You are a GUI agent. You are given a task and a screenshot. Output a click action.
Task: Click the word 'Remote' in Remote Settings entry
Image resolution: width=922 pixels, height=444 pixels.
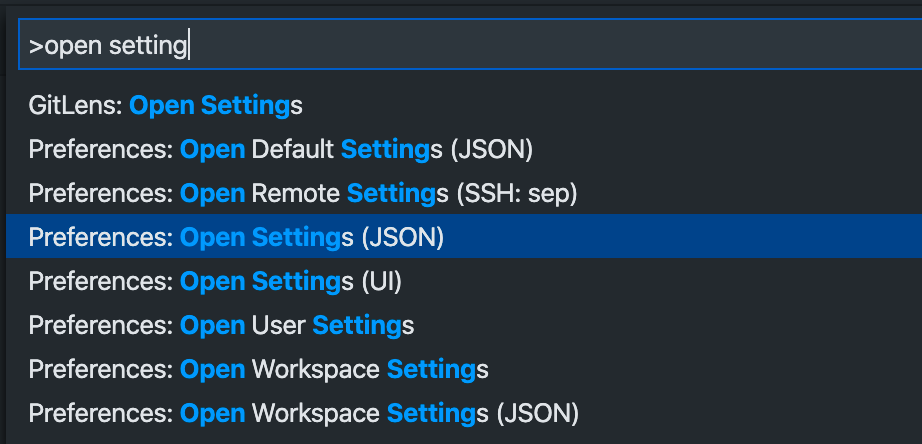[x=295, y=193]
